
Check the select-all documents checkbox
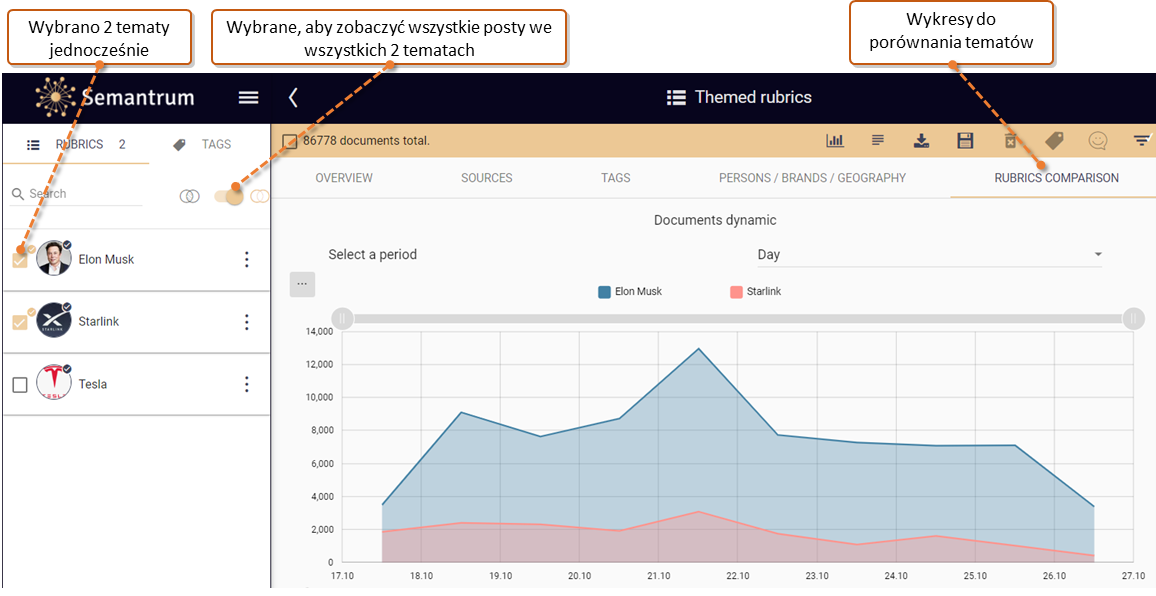click(x=290, y=141)
